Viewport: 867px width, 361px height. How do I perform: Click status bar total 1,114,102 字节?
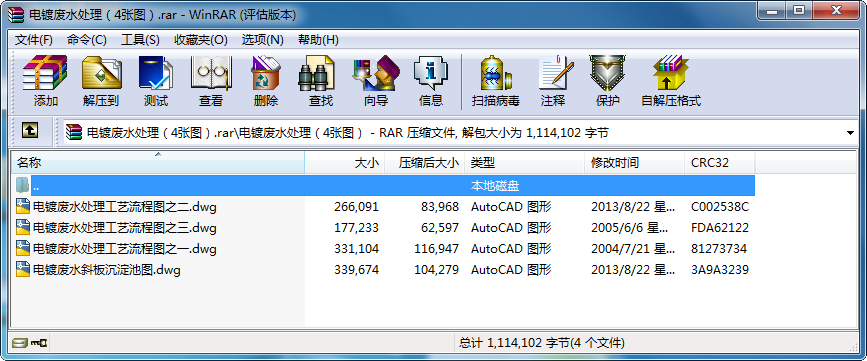tap(542, 343)
